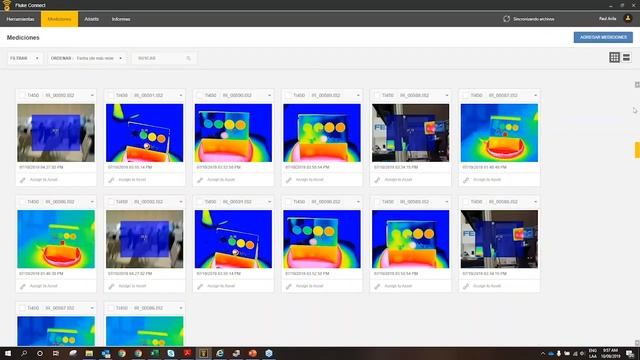Click wrench icon on second-row IR_00092 card
This screenshot has height=360, width=640.
coord(111,286)
